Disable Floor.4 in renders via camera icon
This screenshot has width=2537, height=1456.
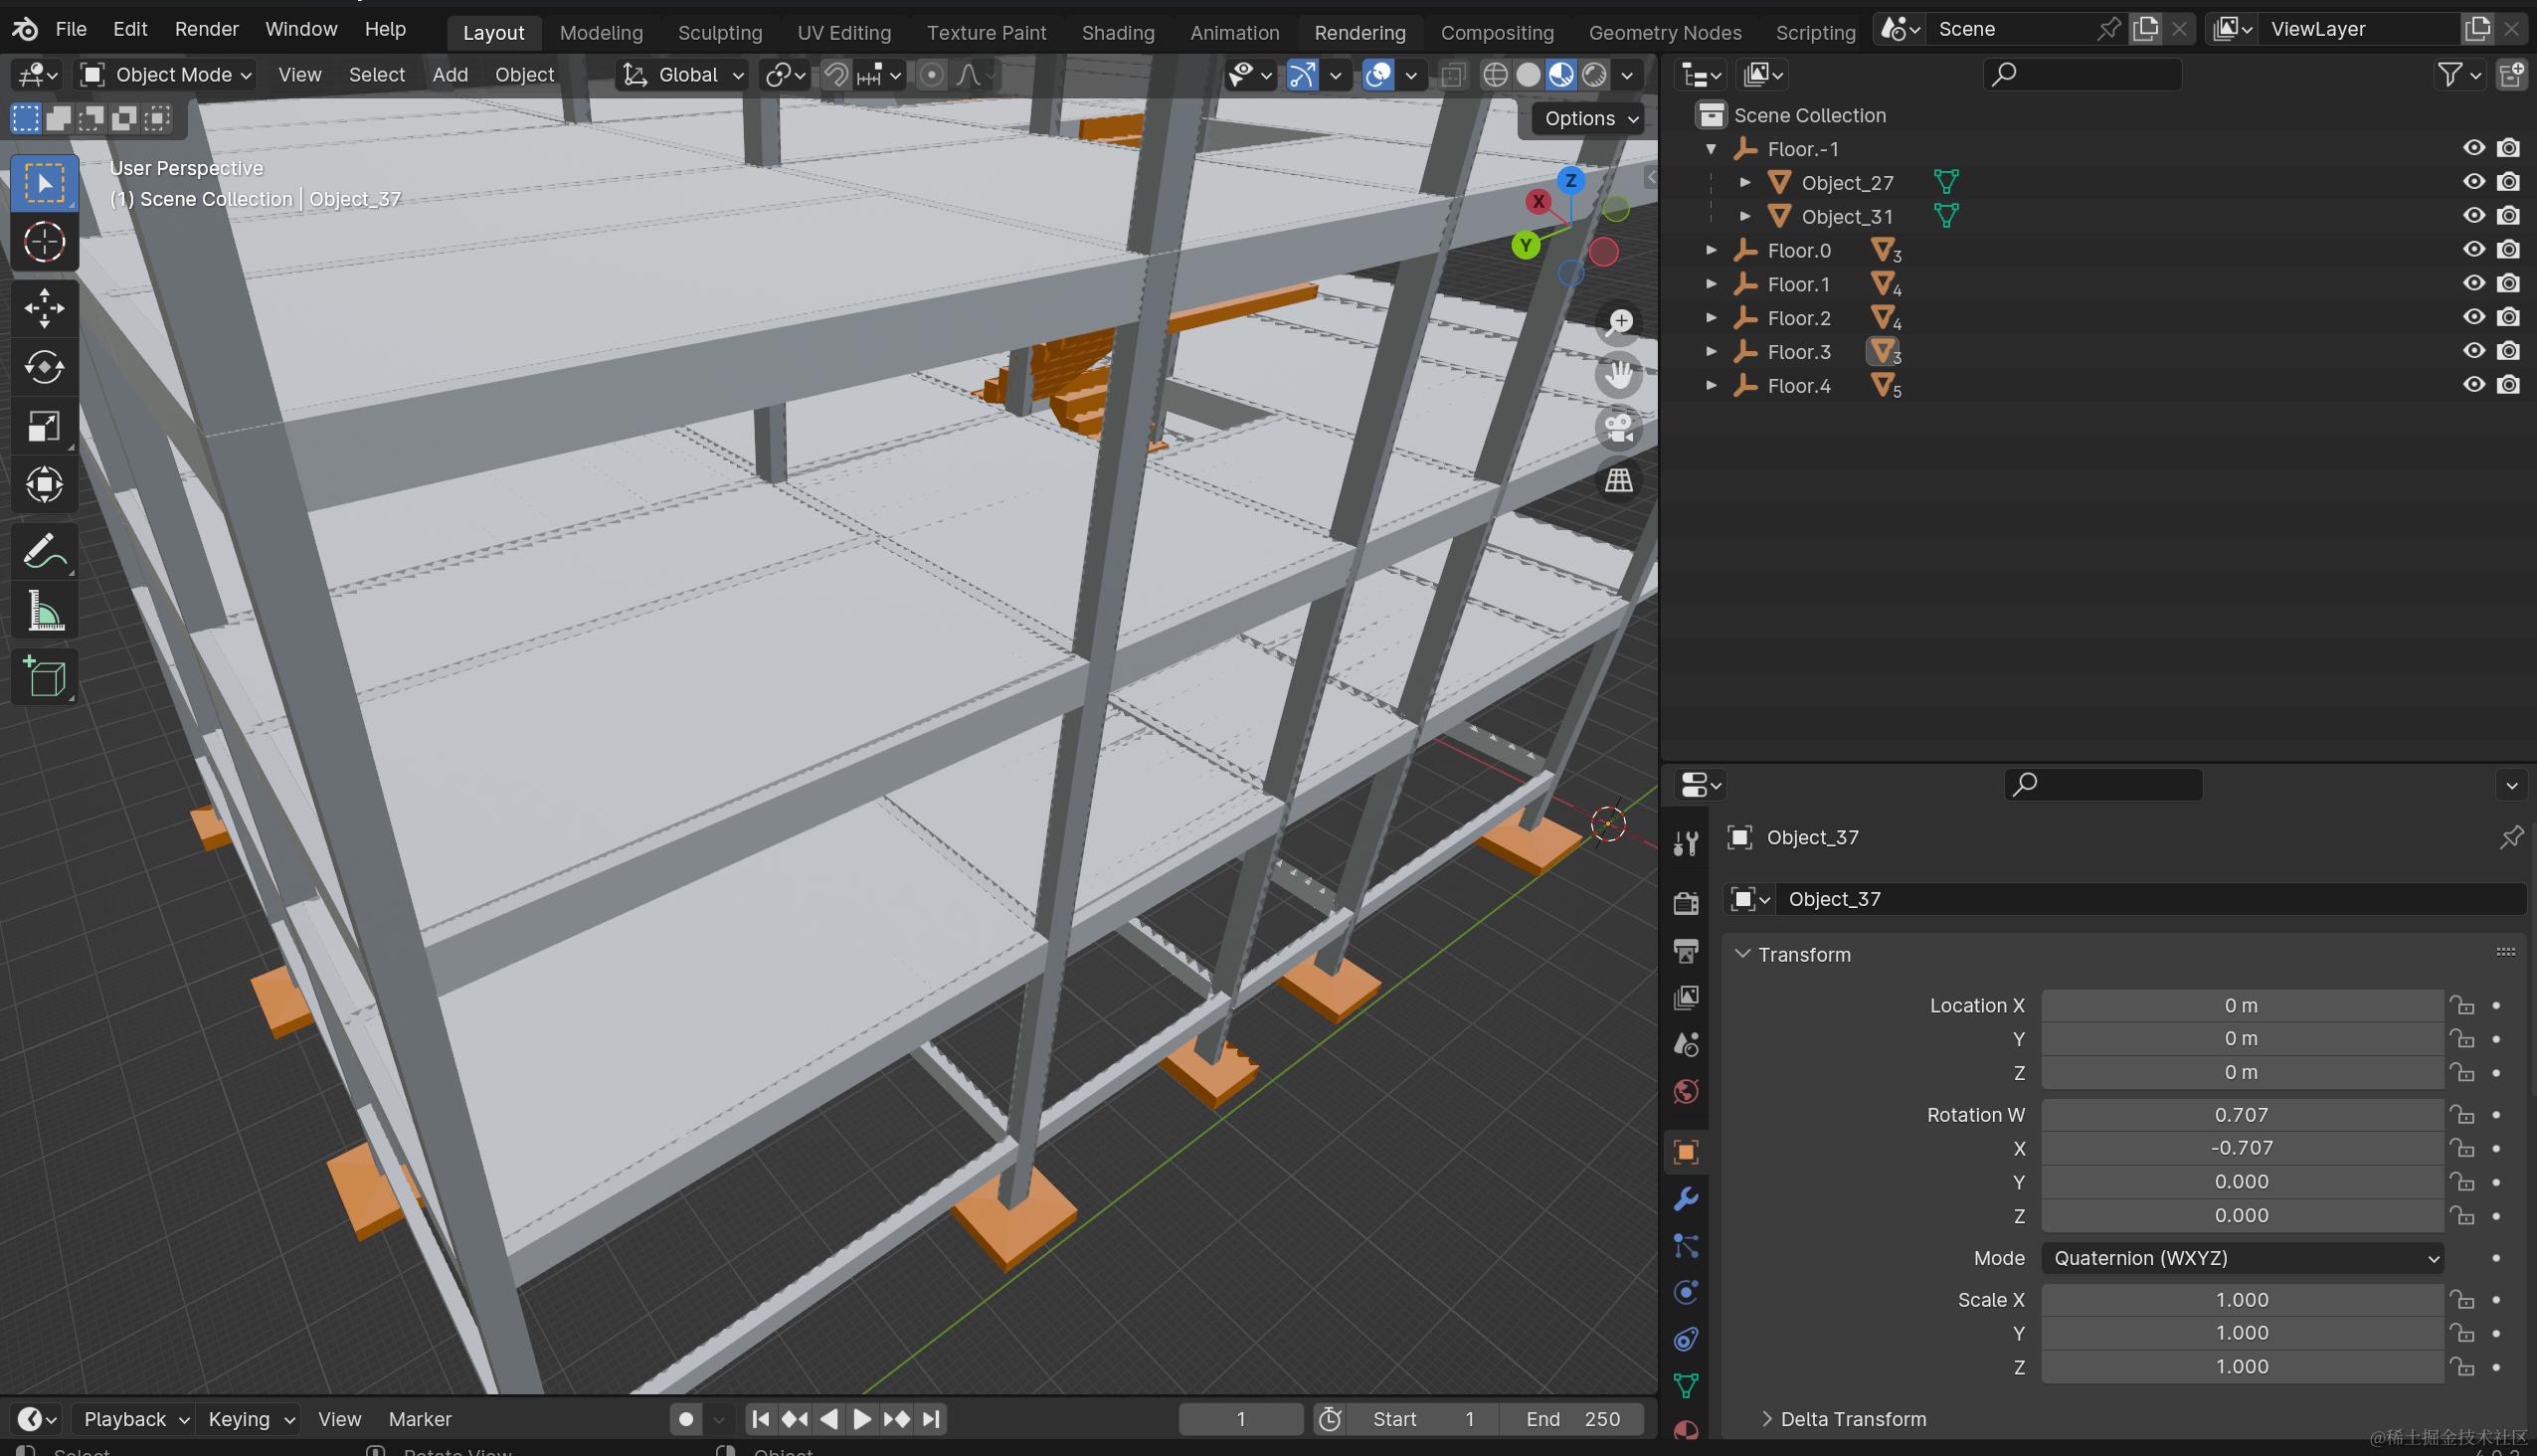coord(2509,384)
